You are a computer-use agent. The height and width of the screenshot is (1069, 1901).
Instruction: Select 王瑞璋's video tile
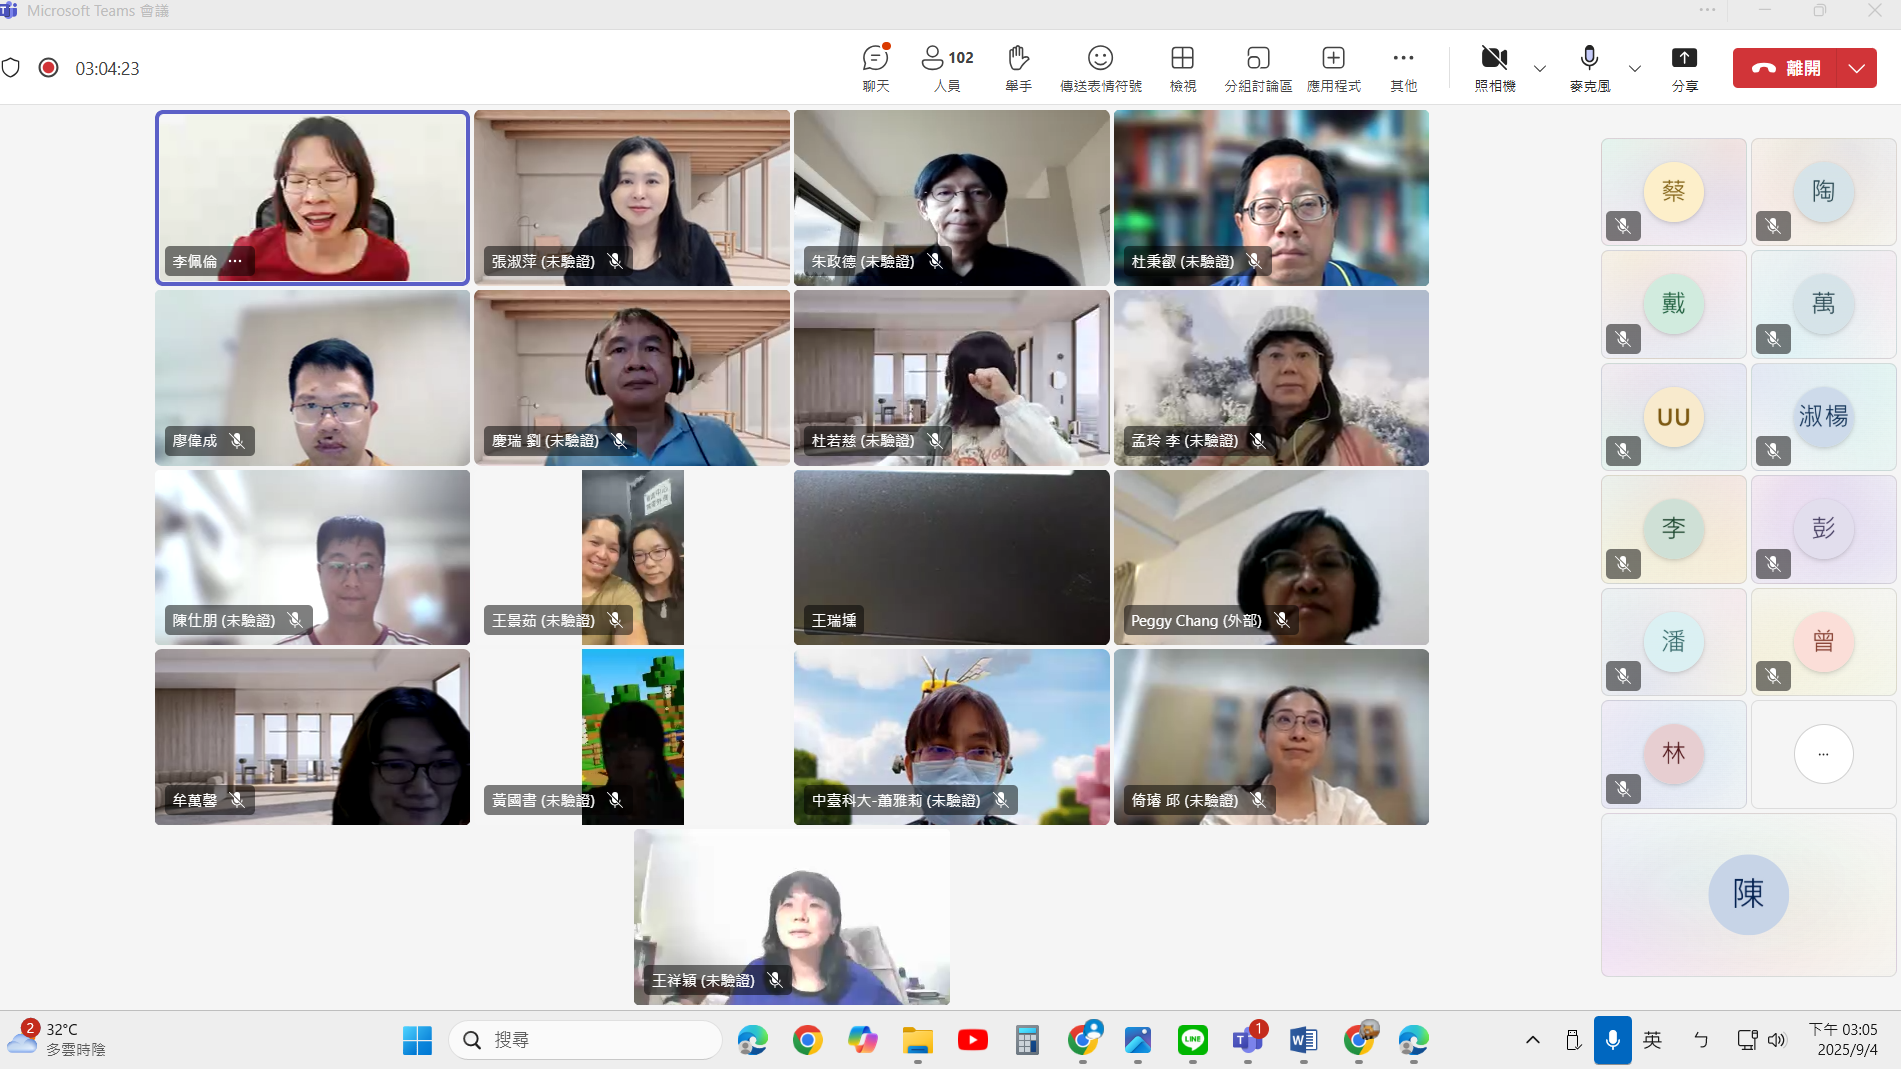tap(951, 557)
